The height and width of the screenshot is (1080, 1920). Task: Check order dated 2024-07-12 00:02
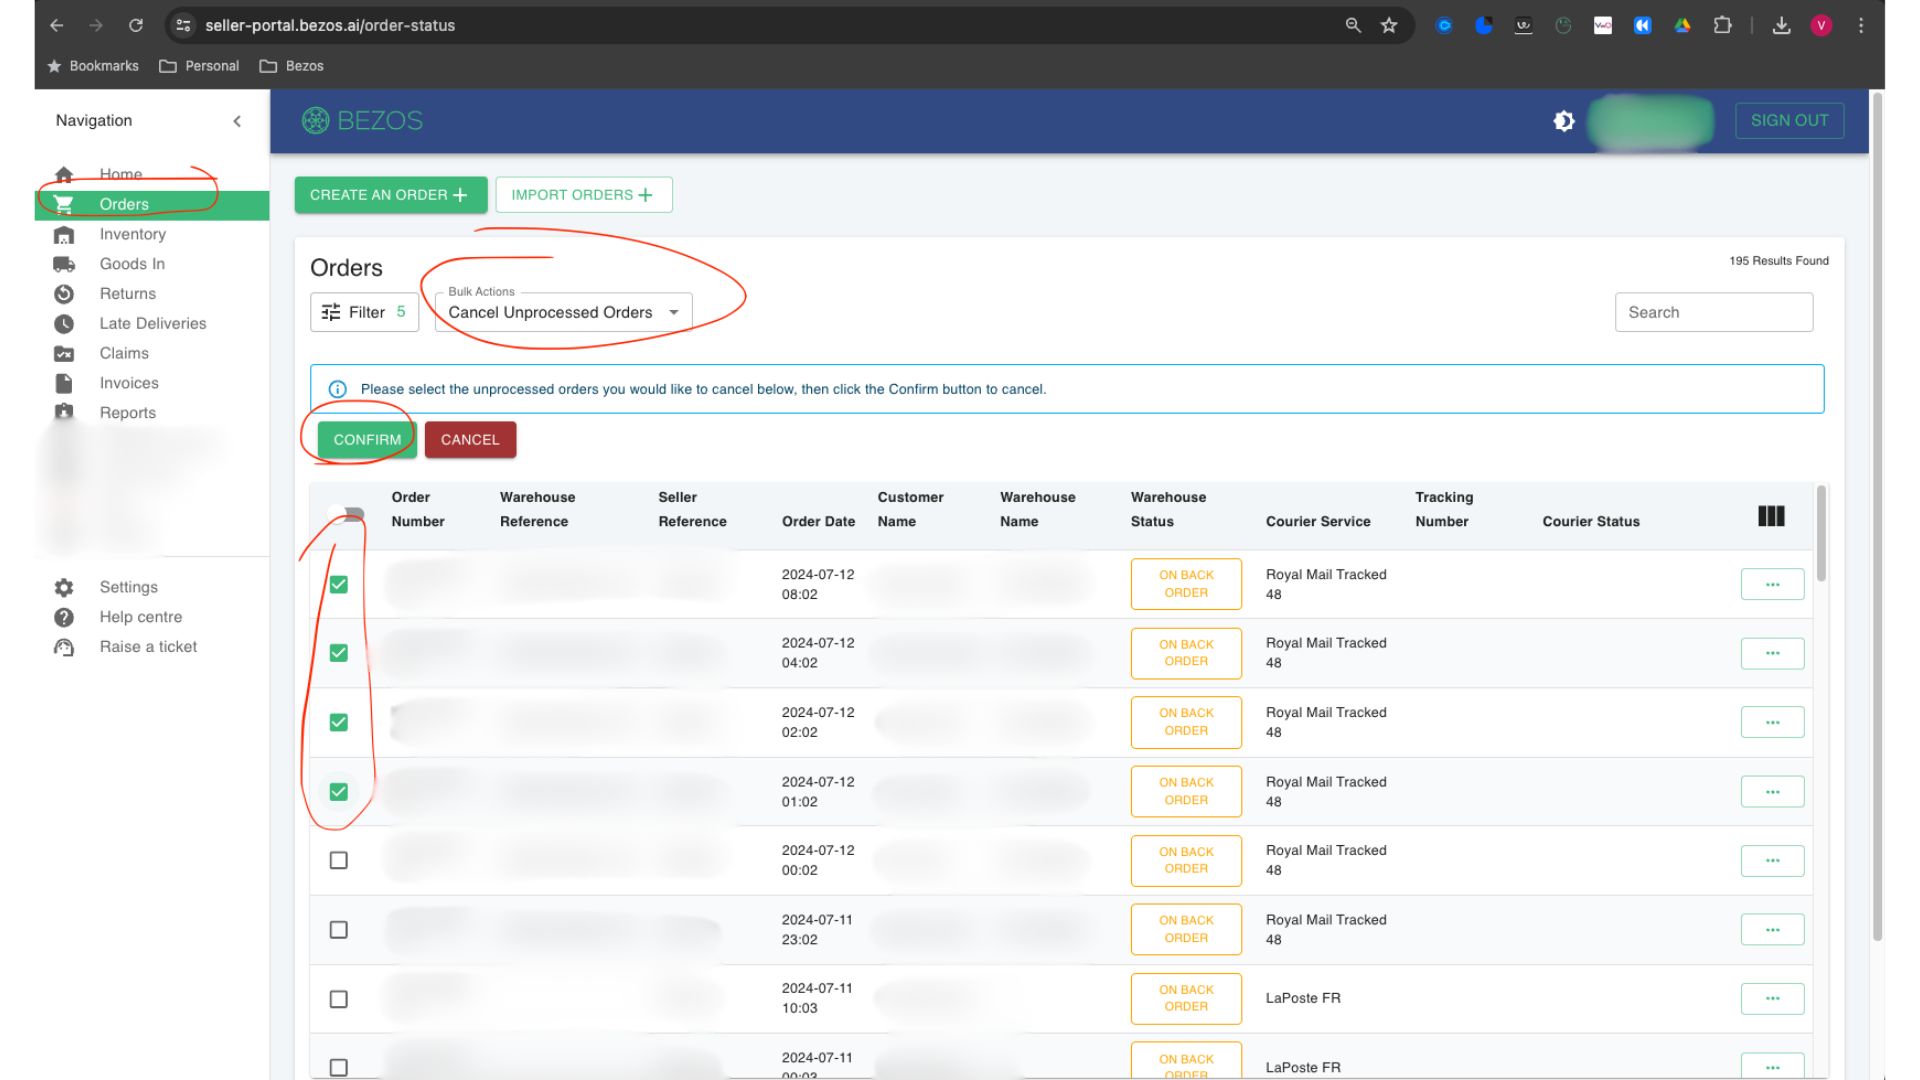coord(339,860)
